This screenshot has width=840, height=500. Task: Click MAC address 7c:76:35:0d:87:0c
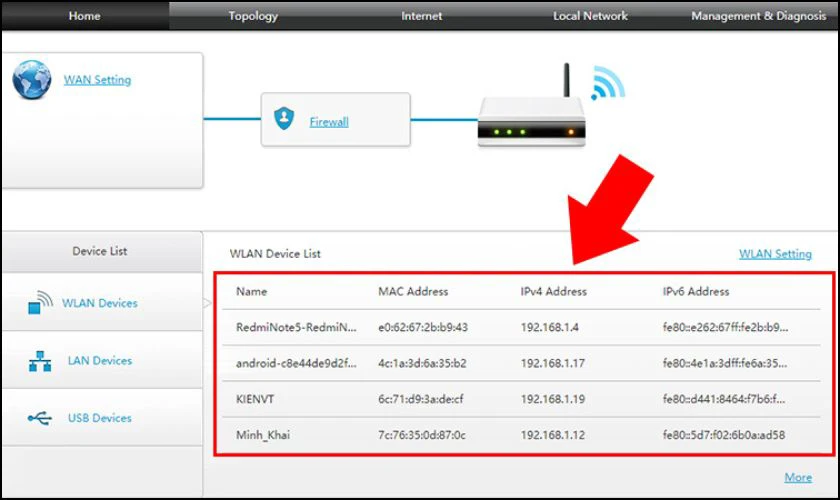click(422, 435)
